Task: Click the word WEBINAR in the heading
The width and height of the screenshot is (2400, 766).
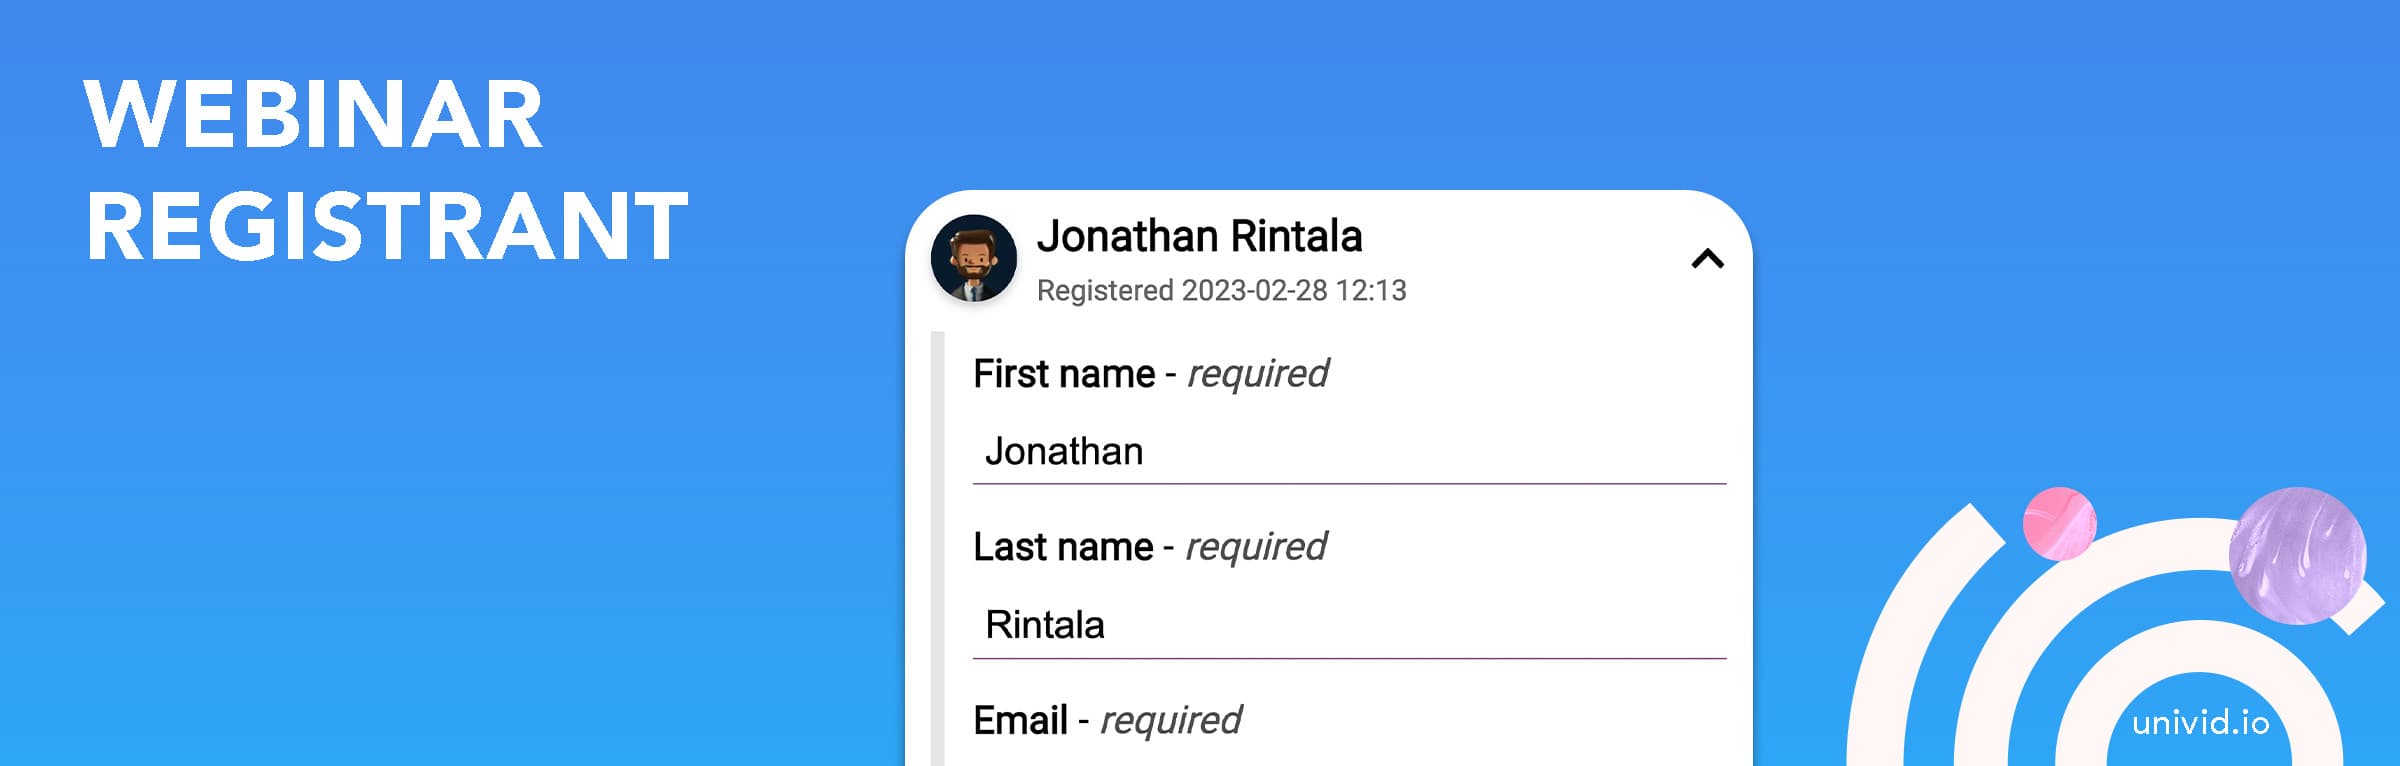Action: click(x=314, y=115)
